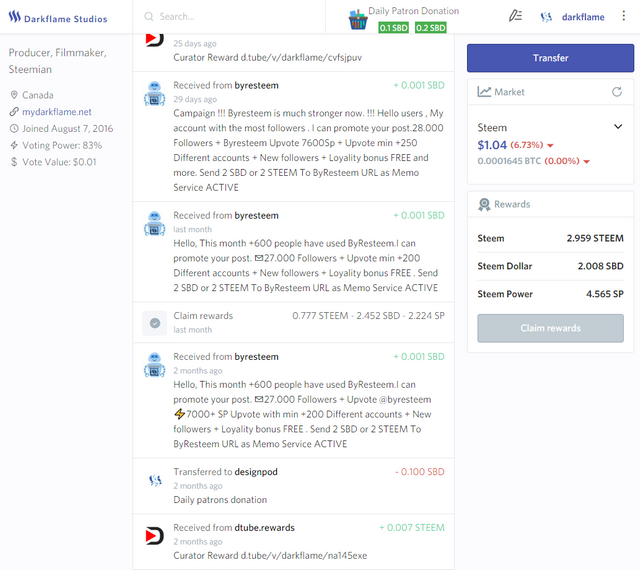The image size is (640, 570).
Task: Open the write post pencil icon
Action: pos(515,16)
